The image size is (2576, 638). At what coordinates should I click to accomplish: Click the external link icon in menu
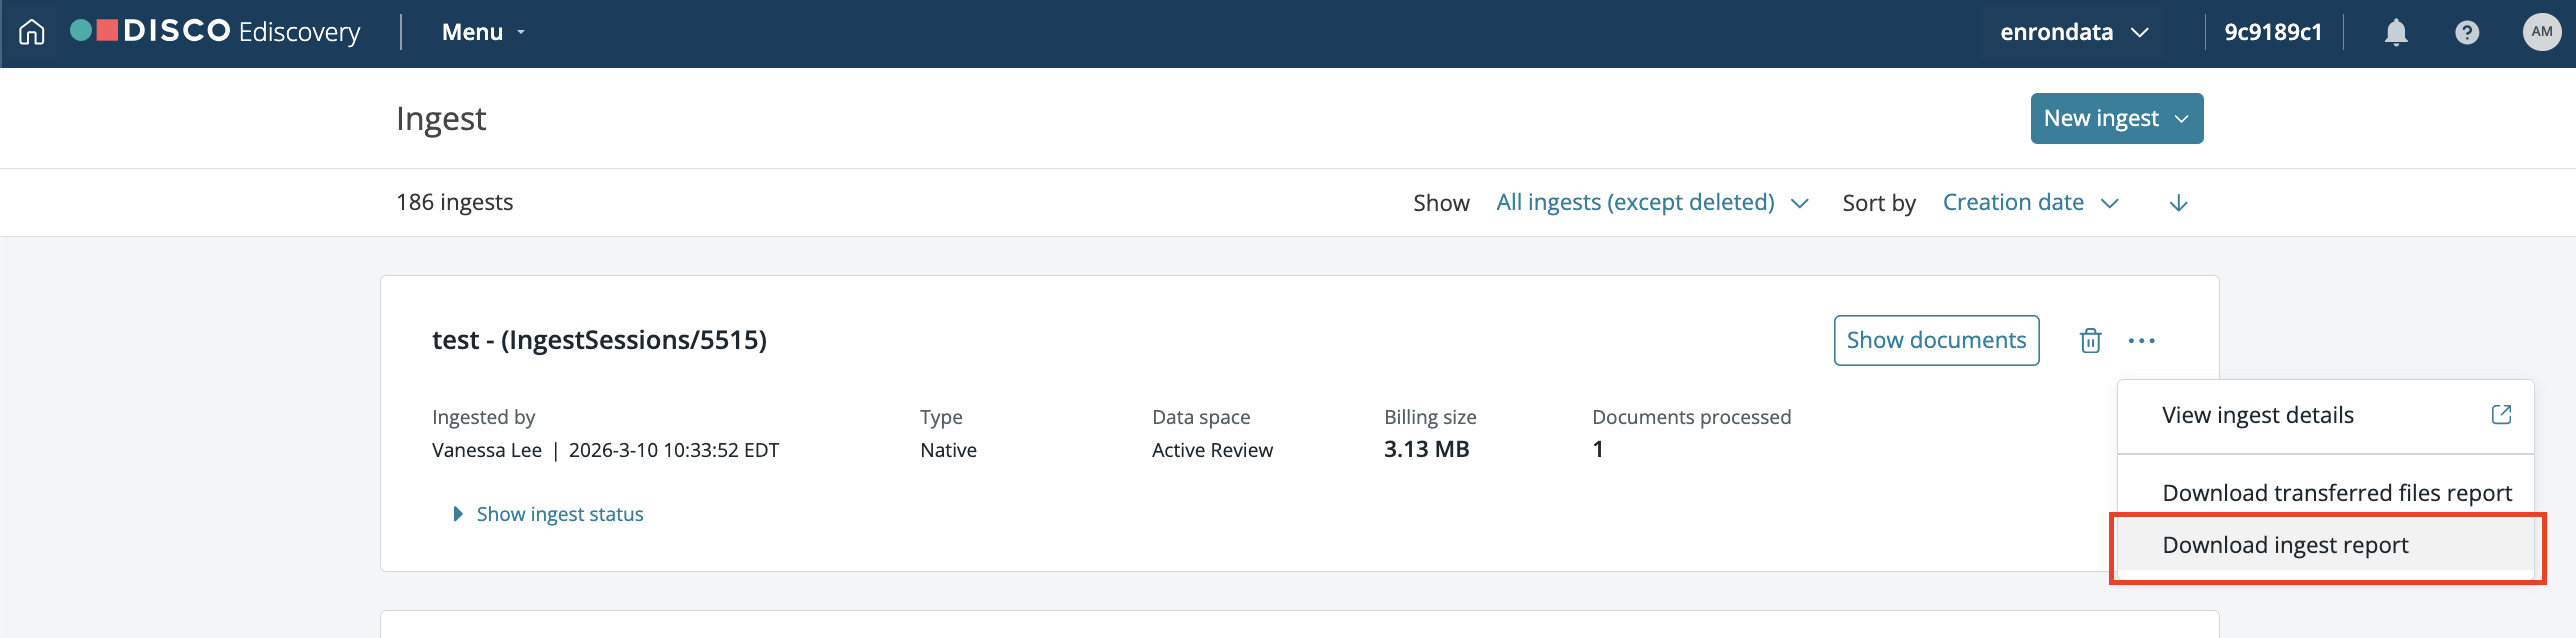pos(2501,414)
